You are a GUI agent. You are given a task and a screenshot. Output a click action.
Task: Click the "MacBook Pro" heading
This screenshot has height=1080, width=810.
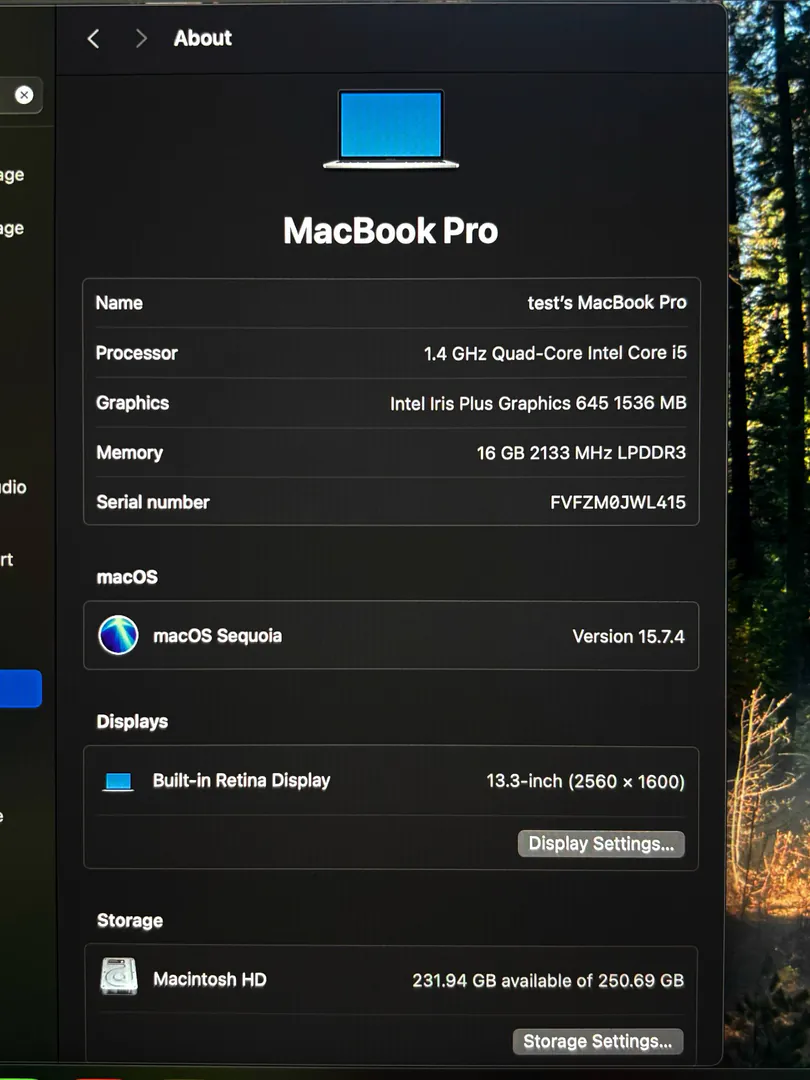click(391, 231)
